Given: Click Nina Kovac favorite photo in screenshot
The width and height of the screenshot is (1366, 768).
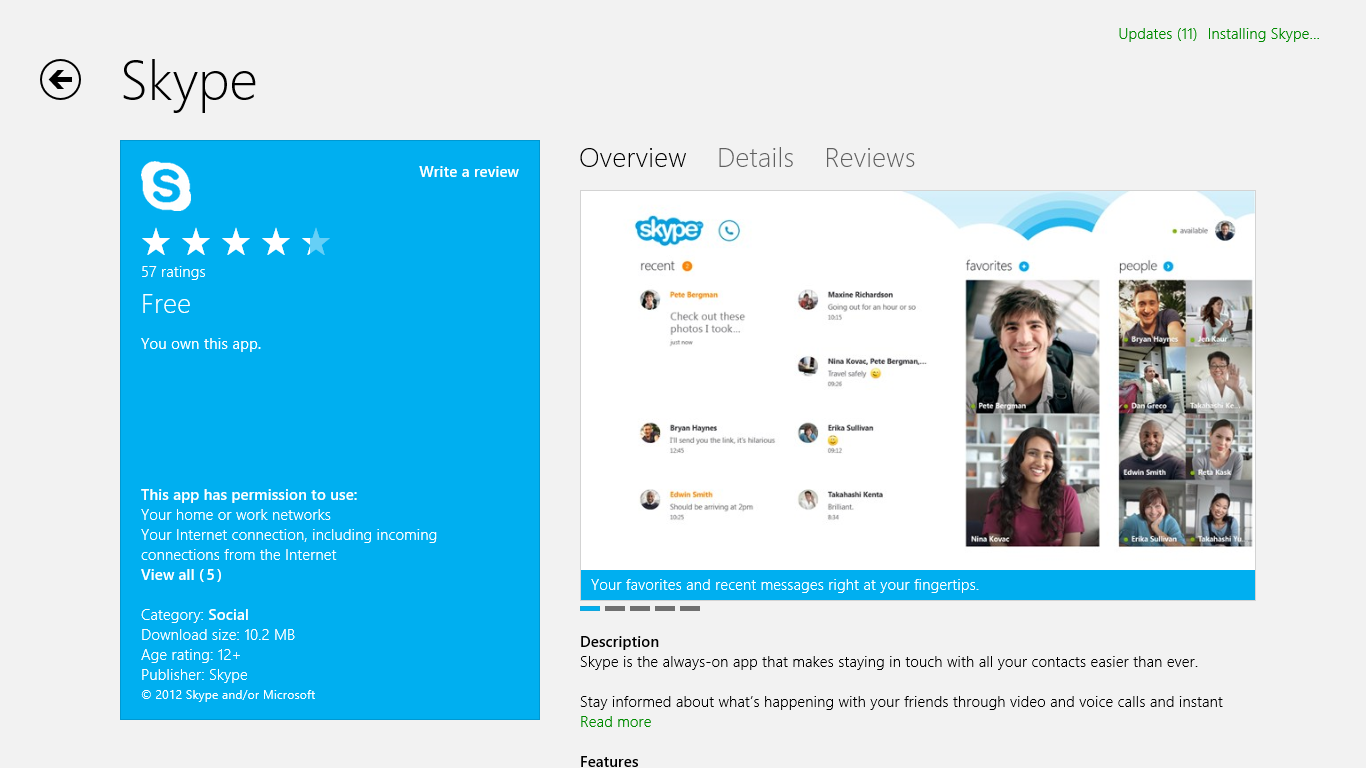Looking at the screenshot, I should [1032, 481].
